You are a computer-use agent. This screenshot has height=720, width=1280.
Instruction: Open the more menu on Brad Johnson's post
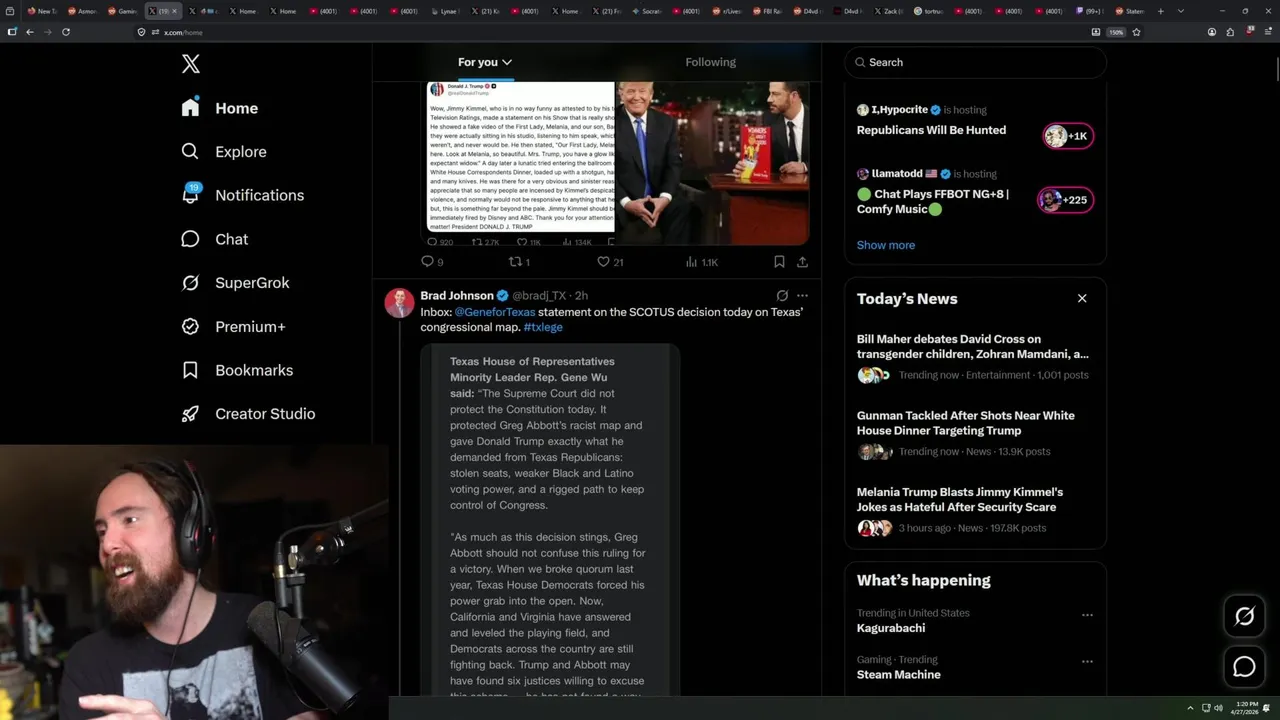[802, 296]
